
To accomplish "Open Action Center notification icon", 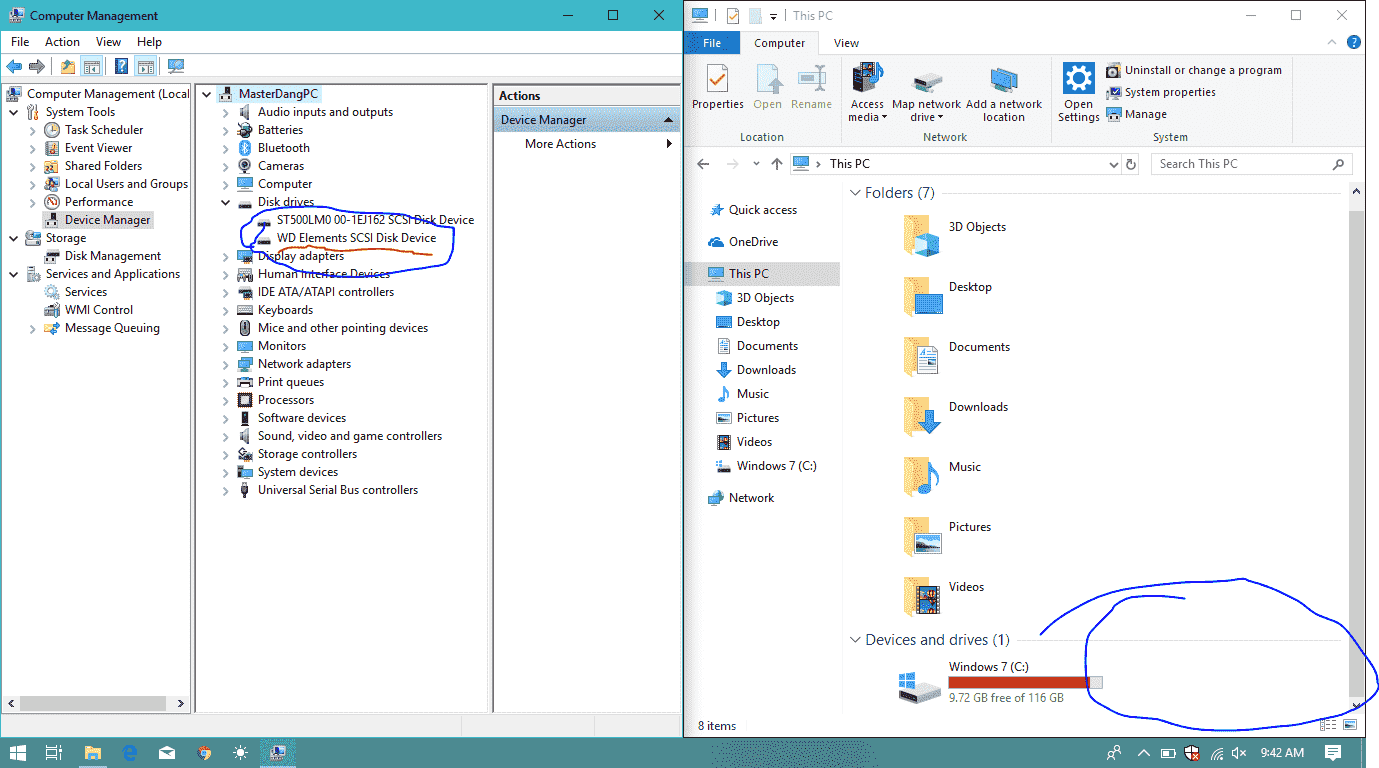I will click(1333, 752).
